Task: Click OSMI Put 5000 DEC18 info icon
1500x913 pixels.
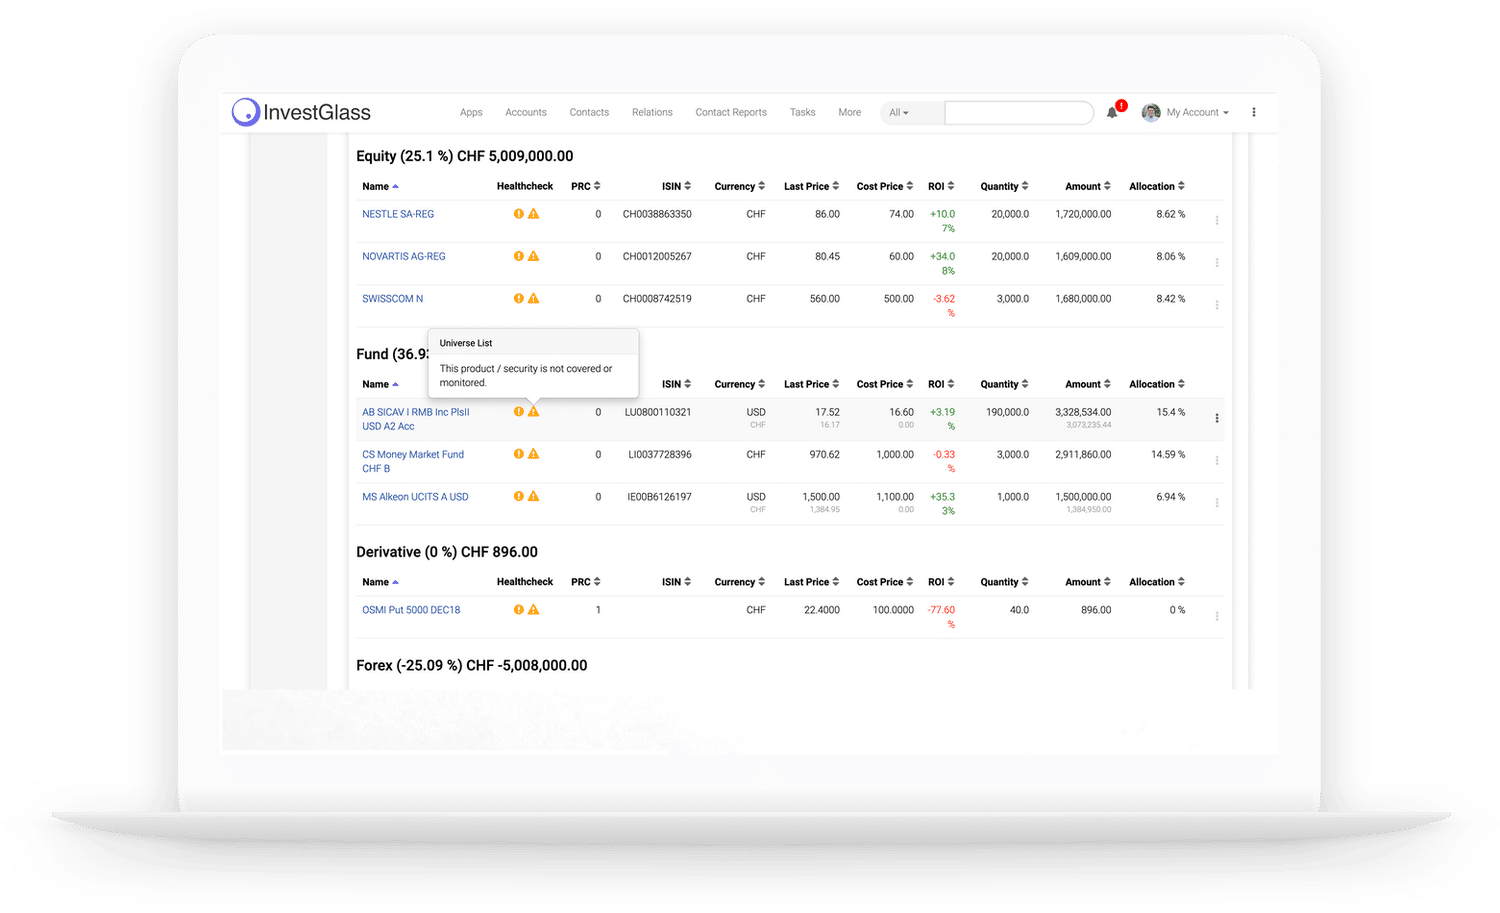Action: click(x=519, y=609)
